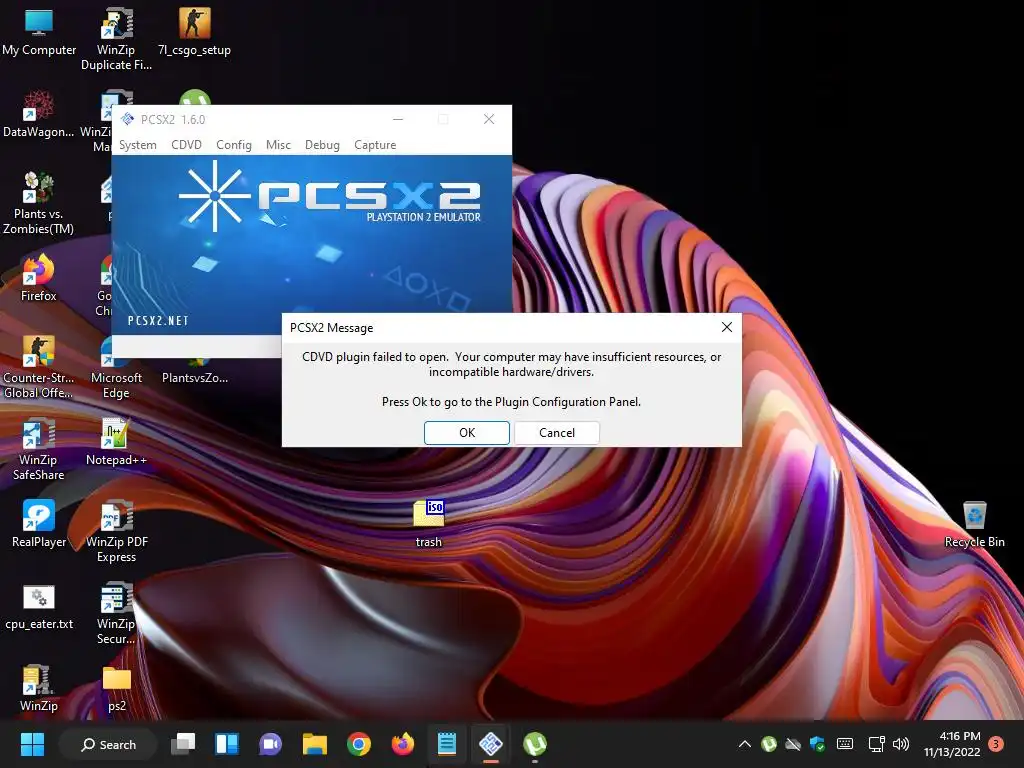Image resolution: width=1024 pixels, height=768 pixels.
Task: Select the WinZip SafeShare desktop icon
Action: coord(39,449)
